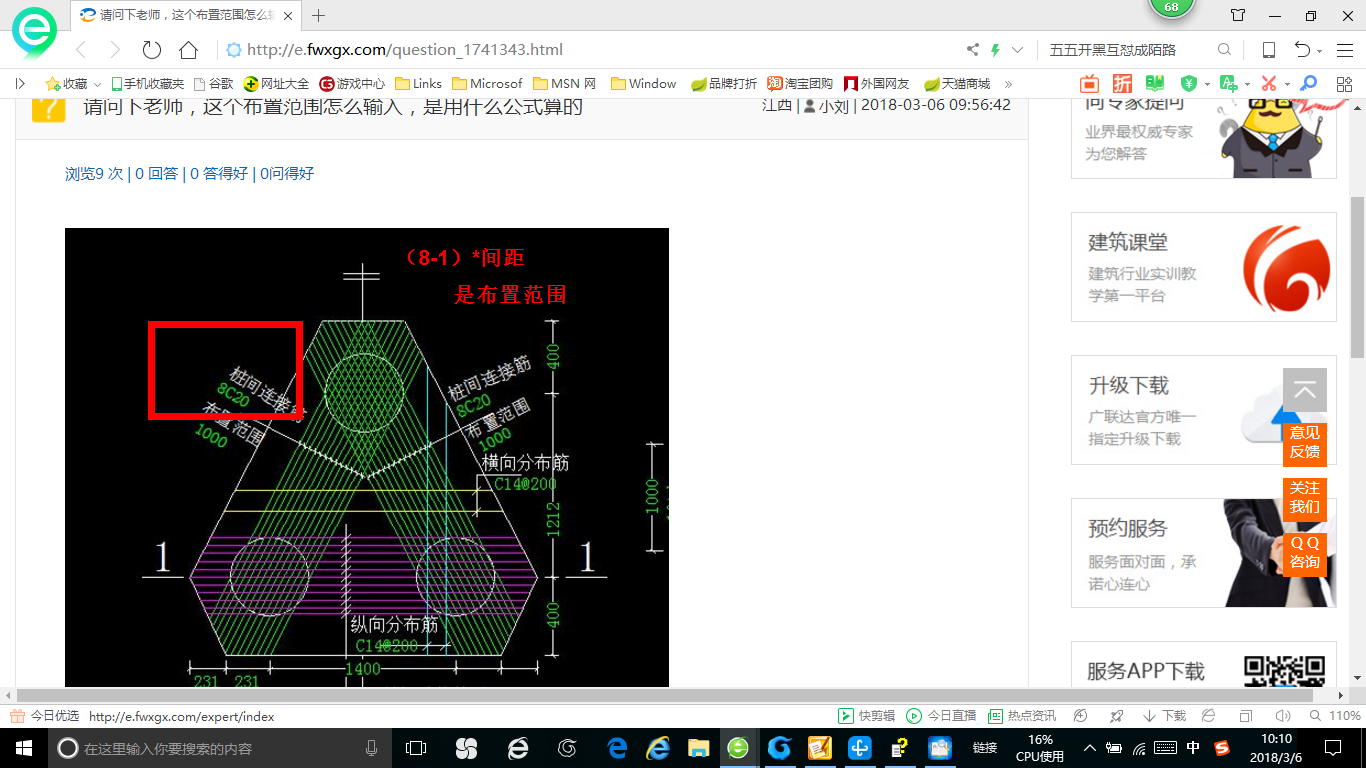Click the green lightning speed mode icon
The image size is (1366, 768).
(995, 50)
